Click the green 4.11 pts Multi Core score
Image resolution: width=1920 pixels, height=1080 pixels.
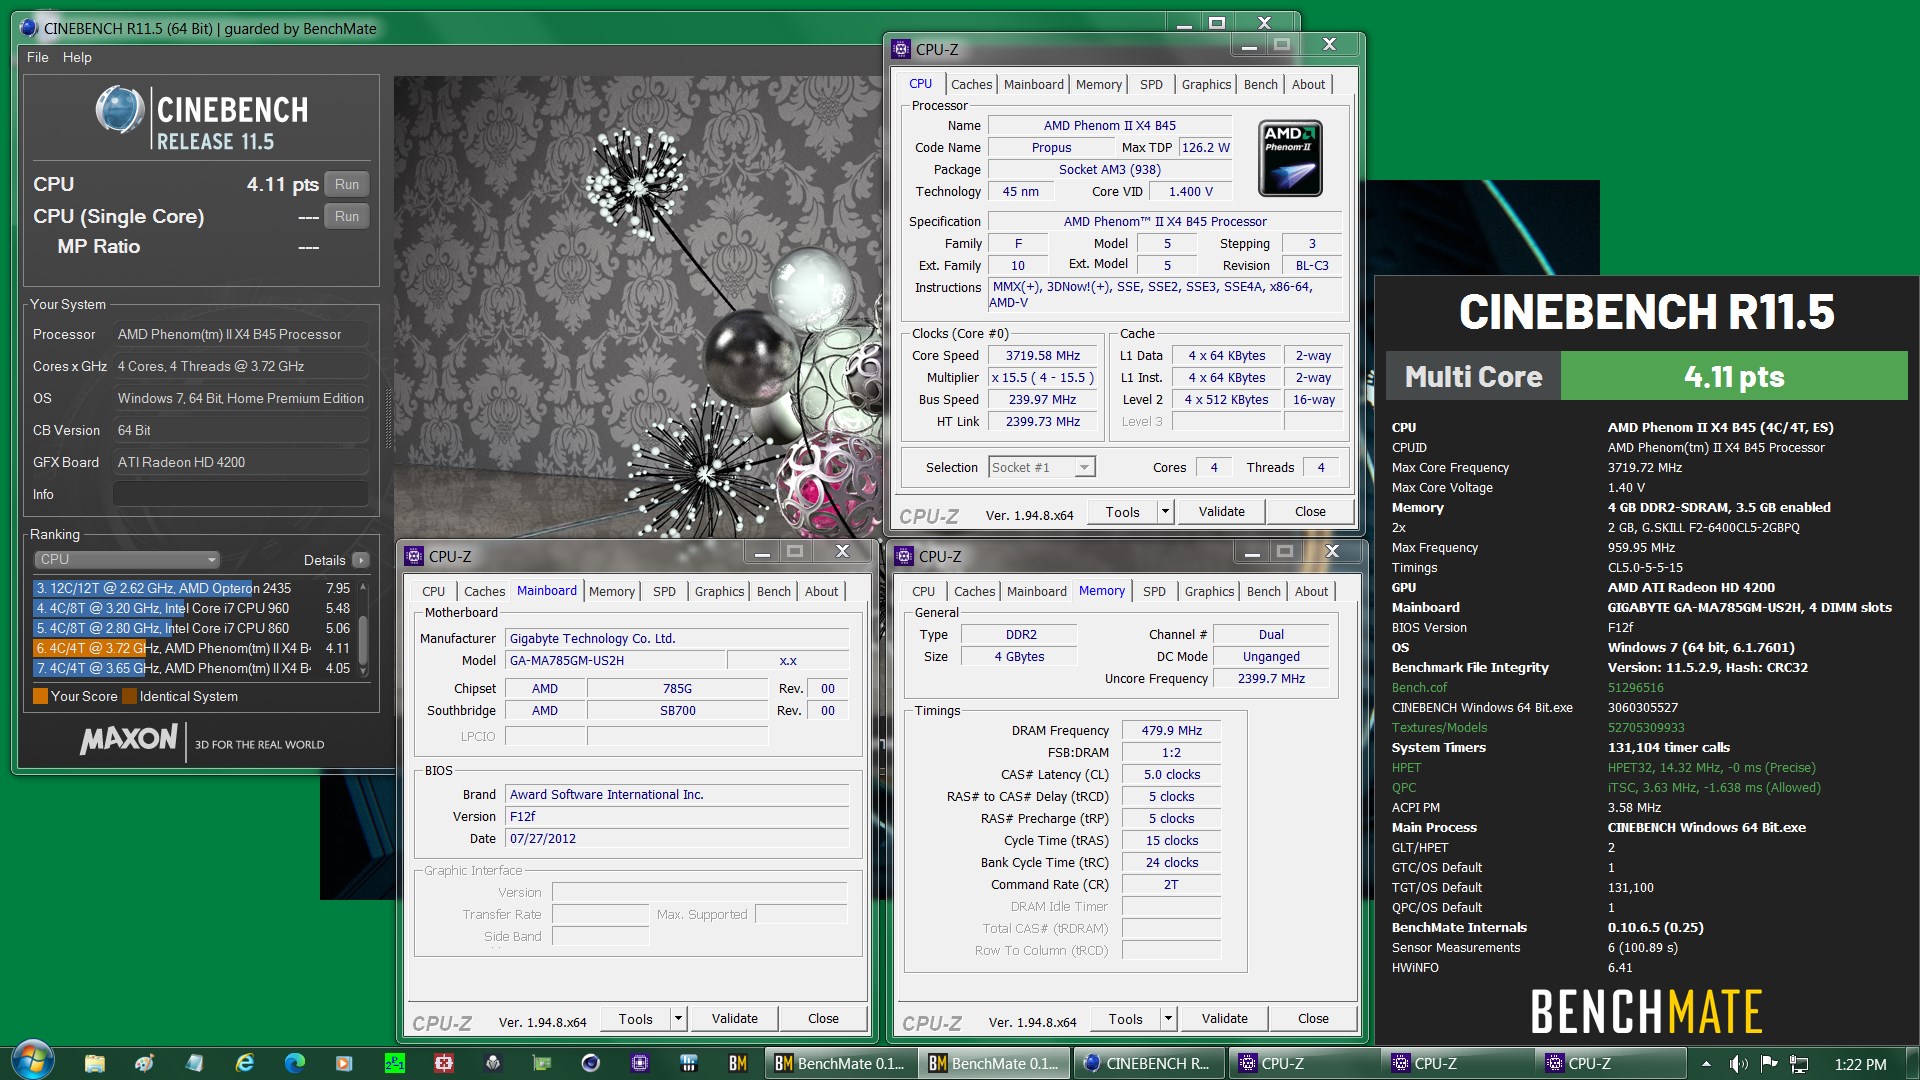(x=1733, y=377)
